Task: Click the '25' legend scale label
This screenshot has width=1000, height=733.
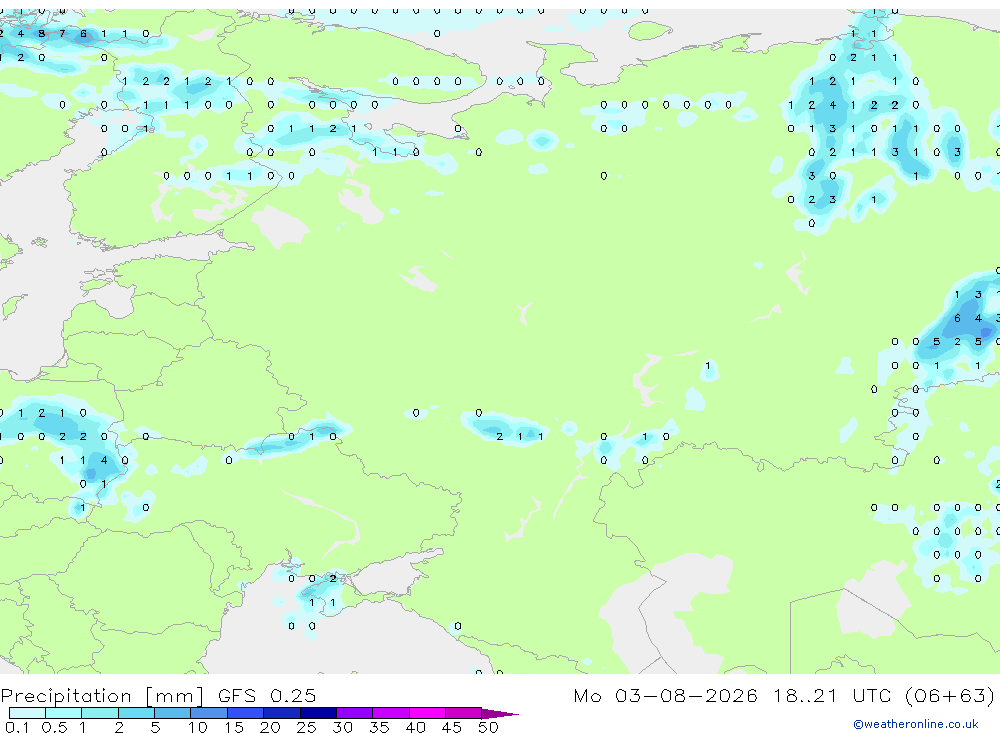Action: pos(307,727)
